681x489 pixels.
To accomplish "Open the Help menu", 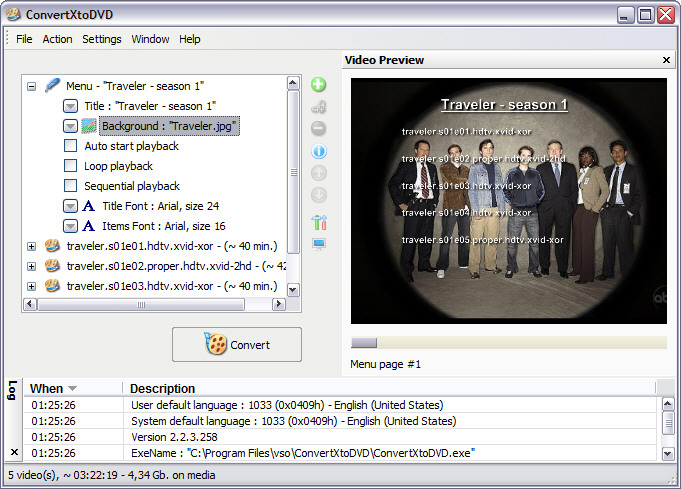I will point(190,39).
